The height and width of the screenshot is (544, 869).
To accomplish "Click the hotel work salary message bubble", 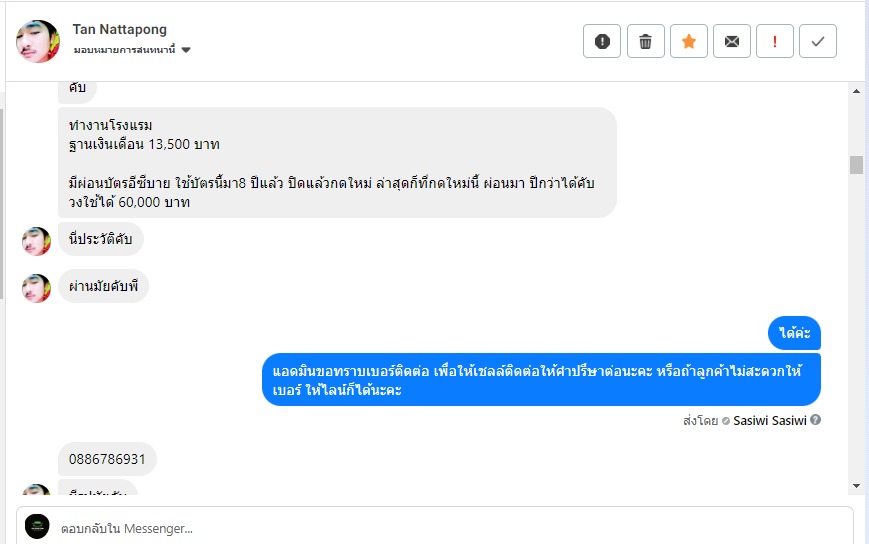I will [x=336, y=162].
